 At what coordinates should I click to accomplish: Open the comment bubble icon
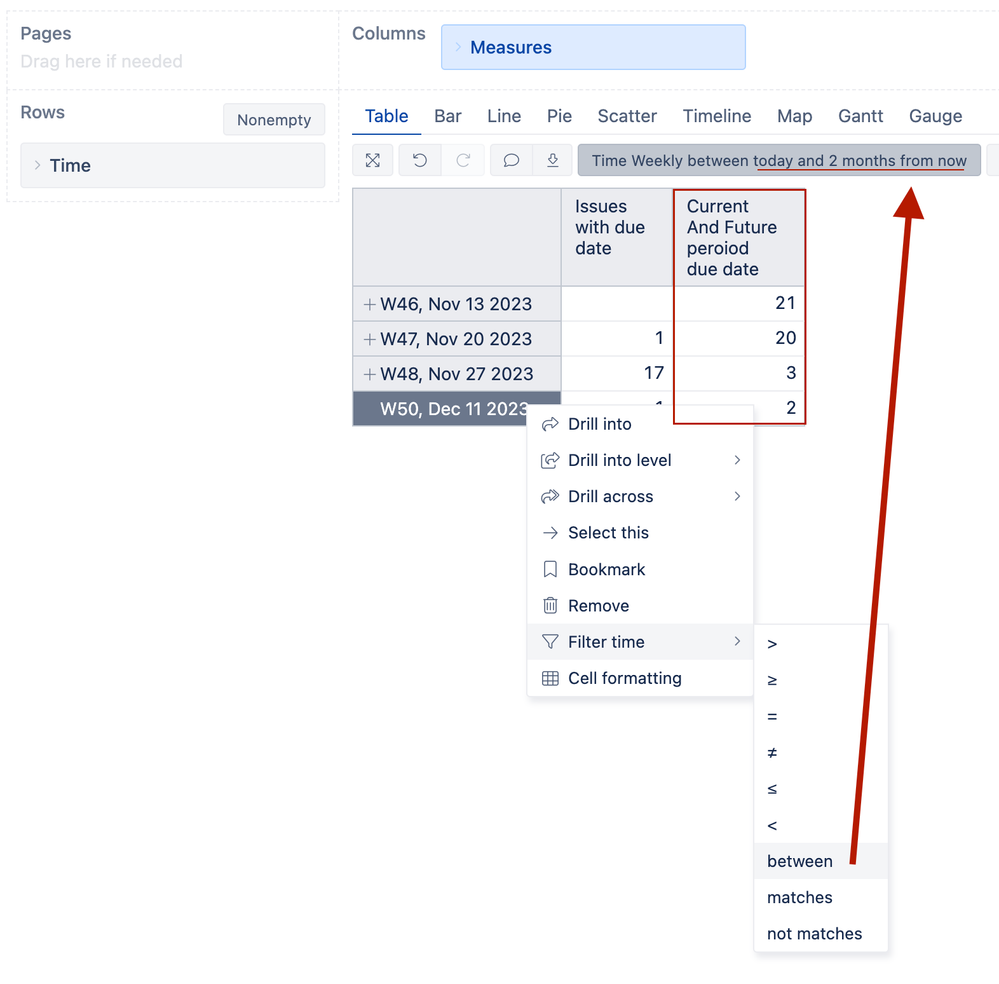point(510,160)
